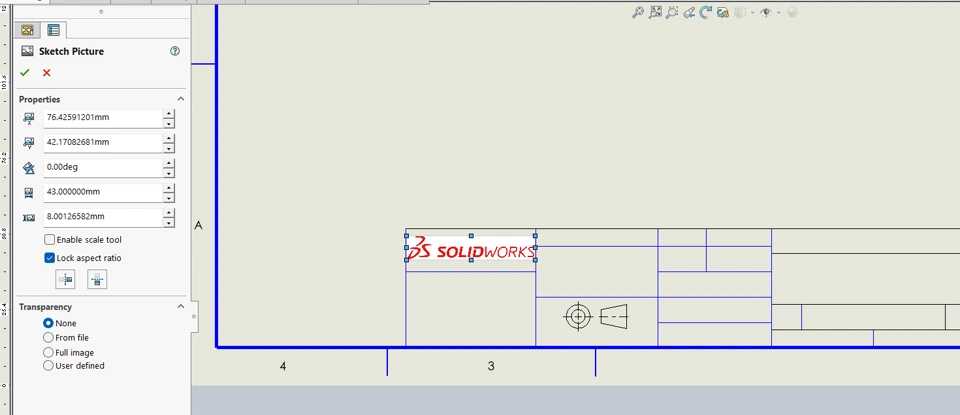Select User defined transparency option
The width and height of the screenshot is (960, 415).
tap(48, 365)
